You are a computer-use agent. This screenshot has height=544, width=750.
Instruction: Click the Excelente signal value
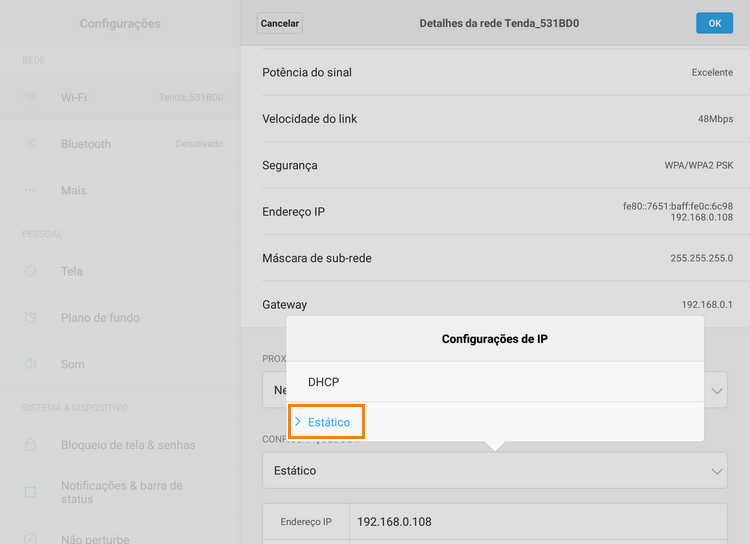coord(712,72)
